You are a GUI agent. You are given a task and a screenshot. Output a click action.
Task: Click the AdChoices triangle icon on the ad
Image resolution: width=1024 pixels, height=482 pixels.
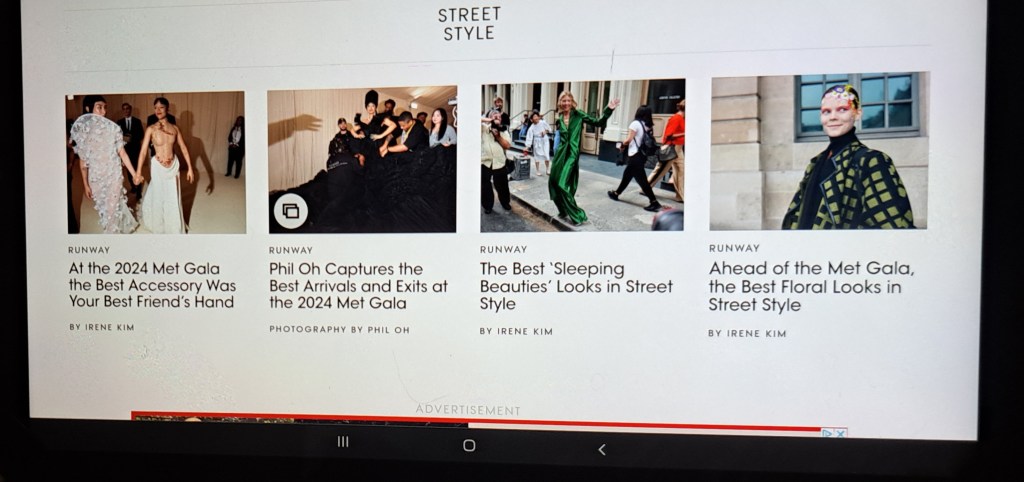(x=828, y=433)
